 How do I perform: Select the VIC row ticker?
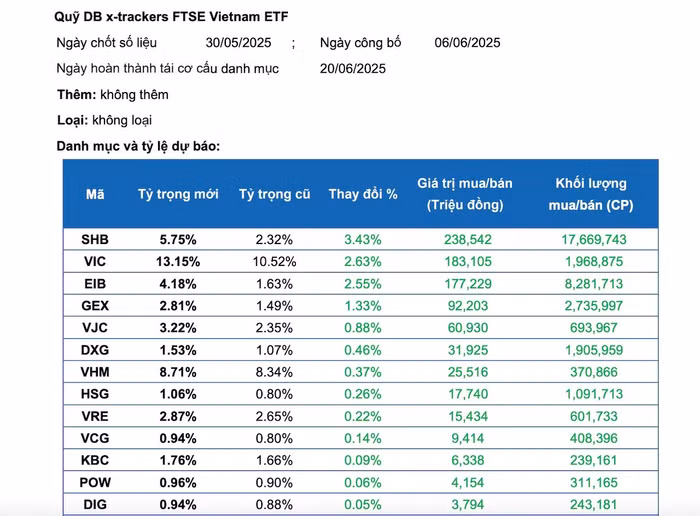[95, 261]
